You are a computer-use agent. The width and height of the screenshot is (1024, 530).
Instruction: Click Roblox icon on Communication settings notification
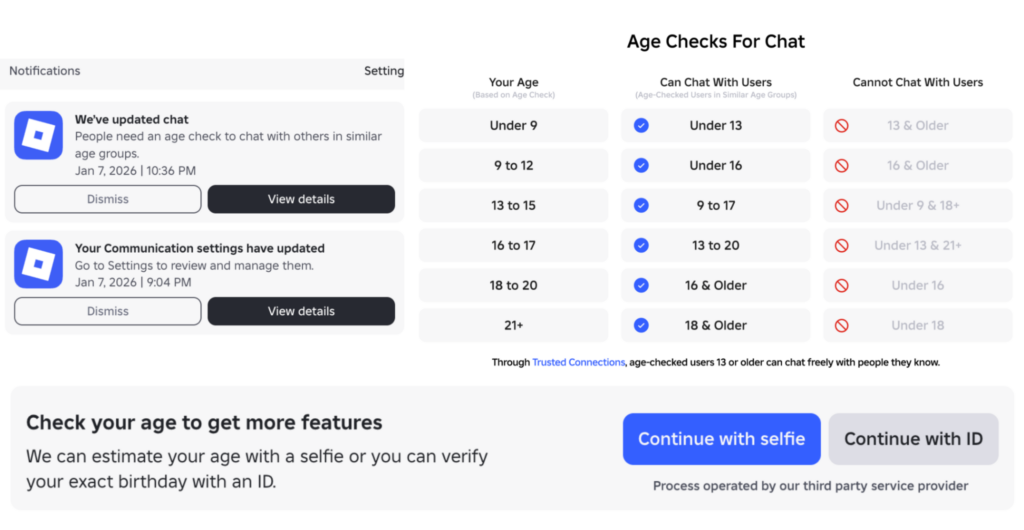click(39, 264)
